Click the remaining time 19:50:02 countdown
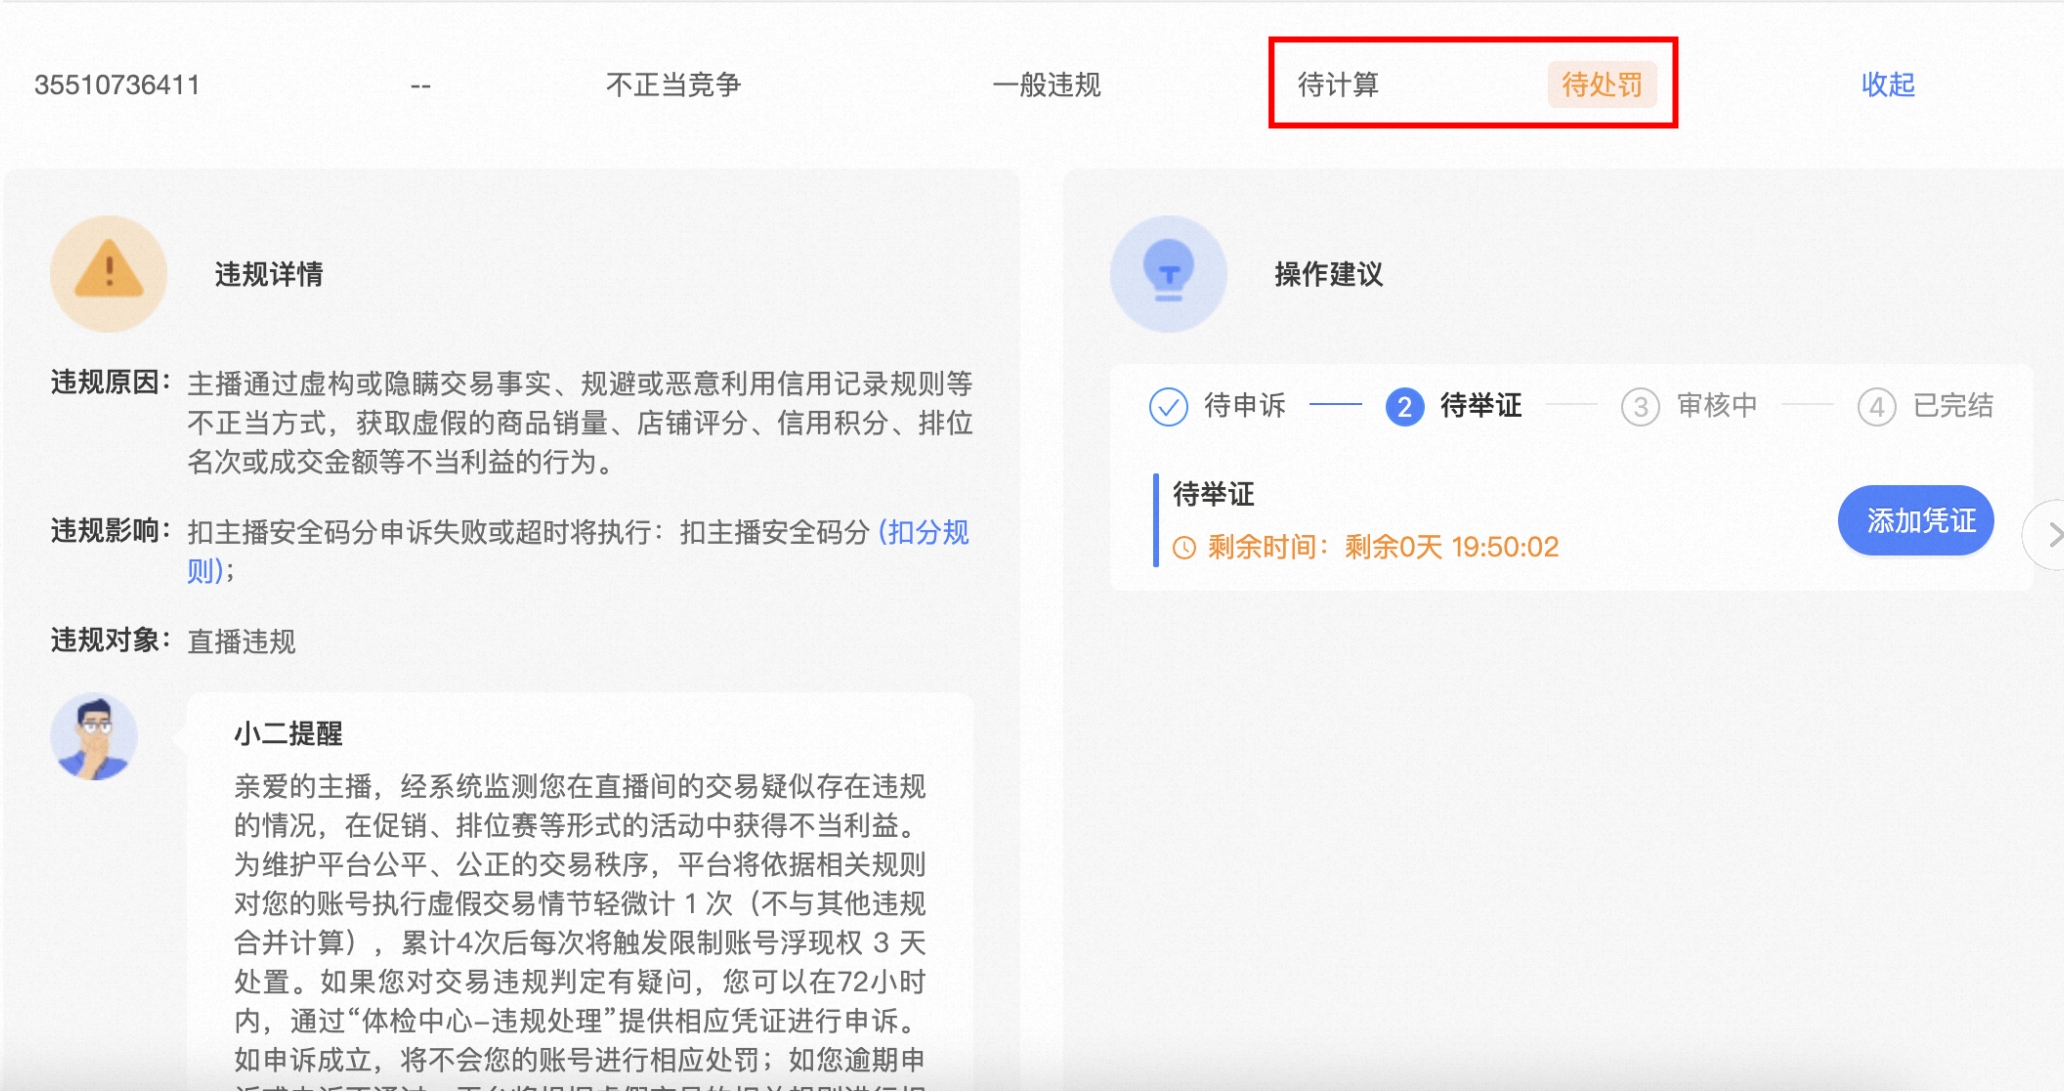Image resolution: width=2064 pixels, height=1092 pixels. coord(1505,547)
